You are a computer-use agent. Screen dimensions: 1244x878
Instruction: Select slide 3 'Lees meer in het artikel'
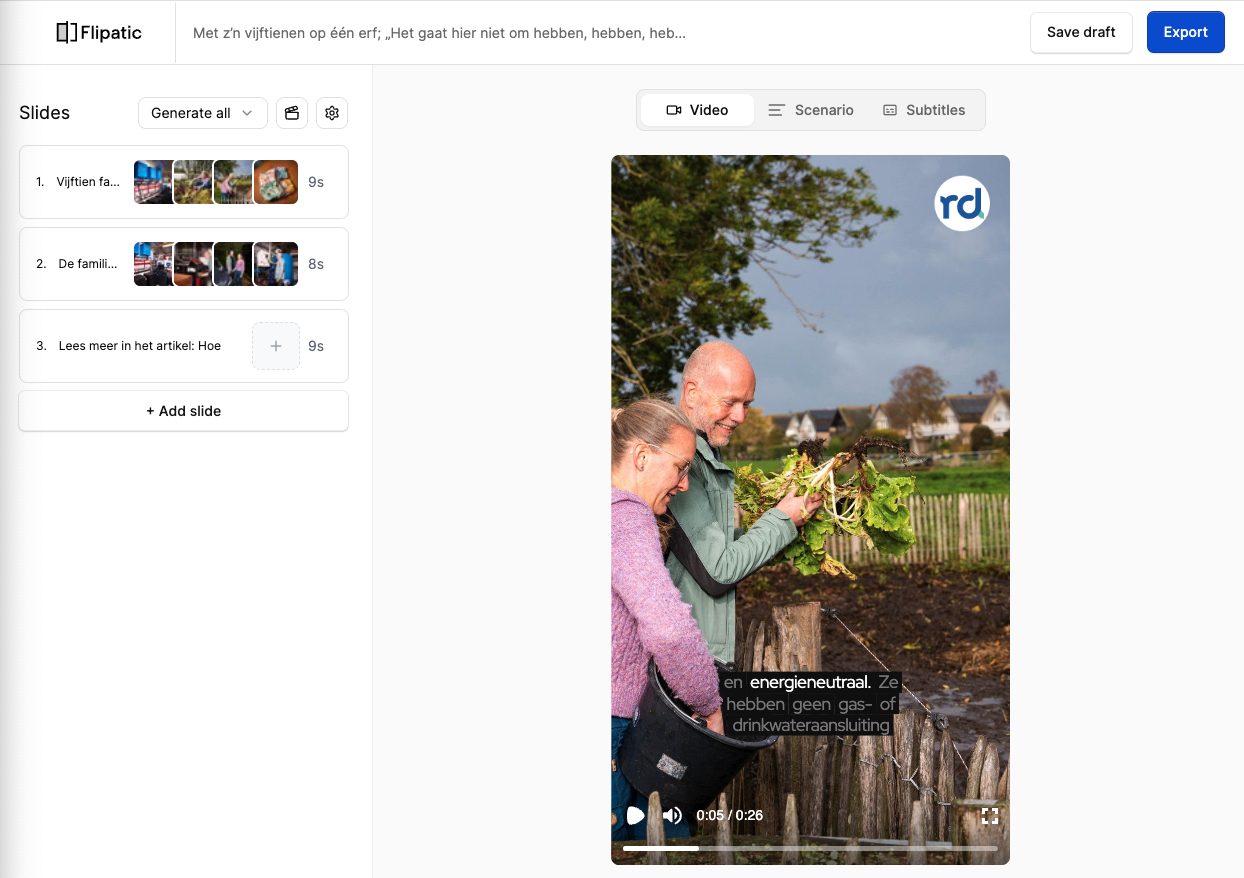tap(184, 346)
